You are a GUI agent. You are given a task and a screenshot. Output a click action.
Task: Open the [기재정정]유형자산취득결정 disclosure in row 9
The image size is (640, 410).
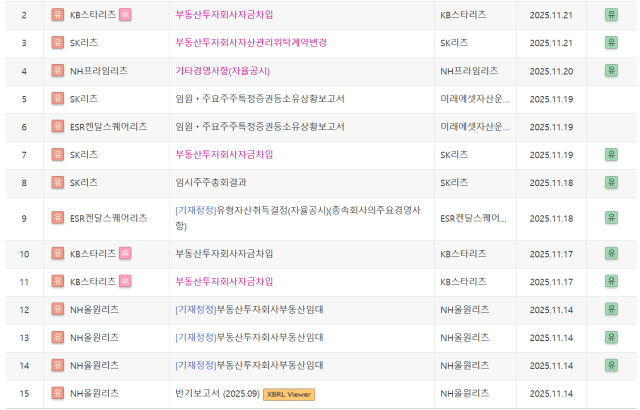tap(298, 218)
